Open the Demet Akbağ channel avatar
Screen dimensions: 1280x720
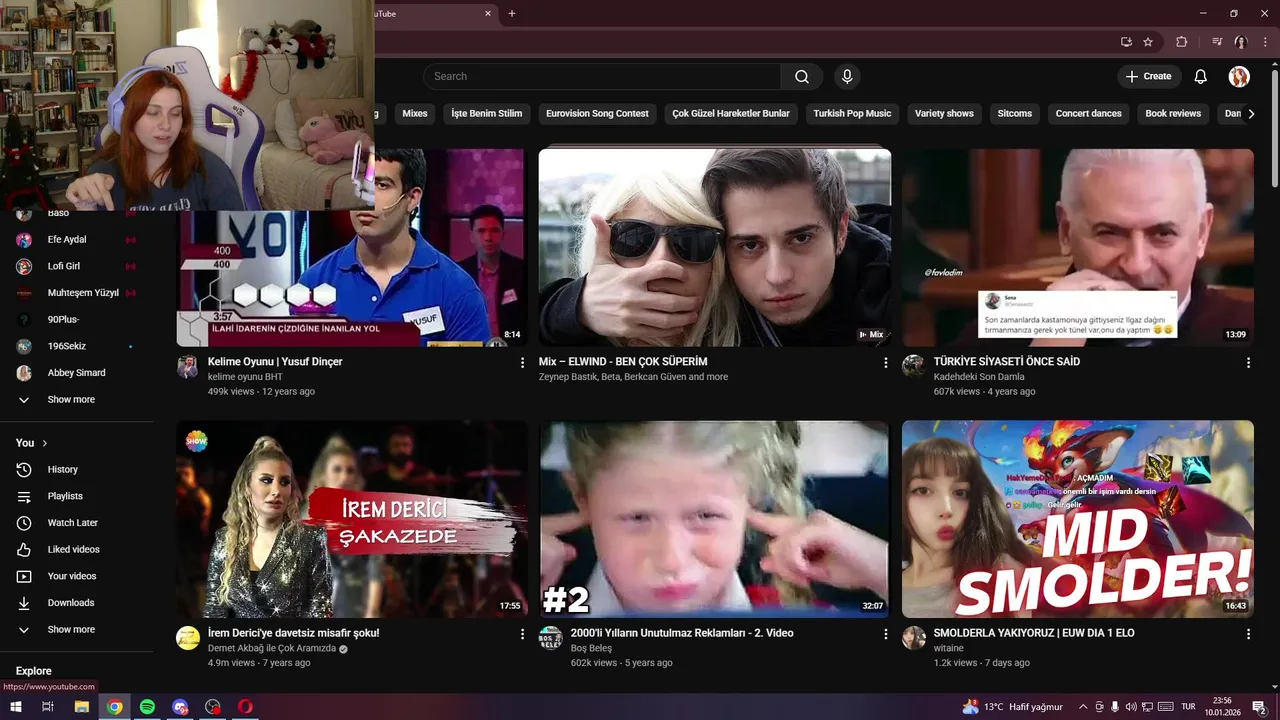[x=188, y=638]
